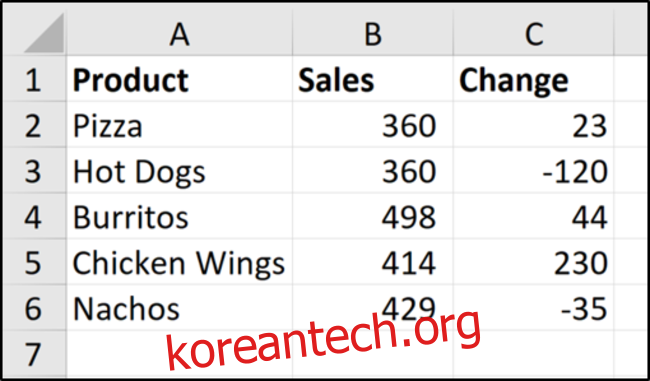Select the Nachos cell
650x381 pixels.
point(179,308)
